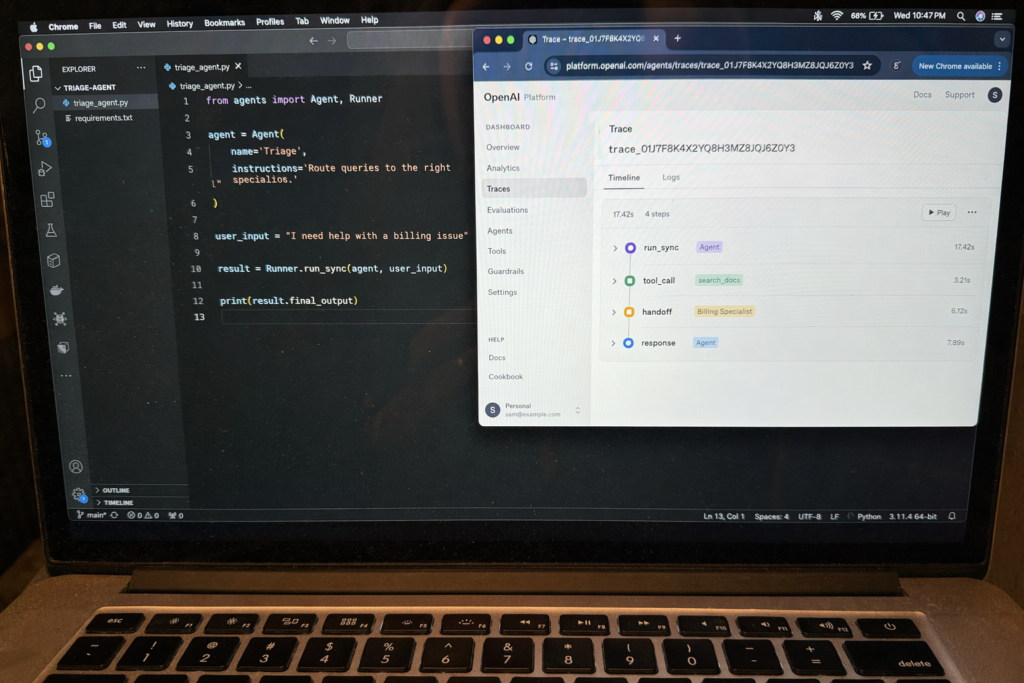
Task: Click New Chrome available button
Action: coord(959,66)
